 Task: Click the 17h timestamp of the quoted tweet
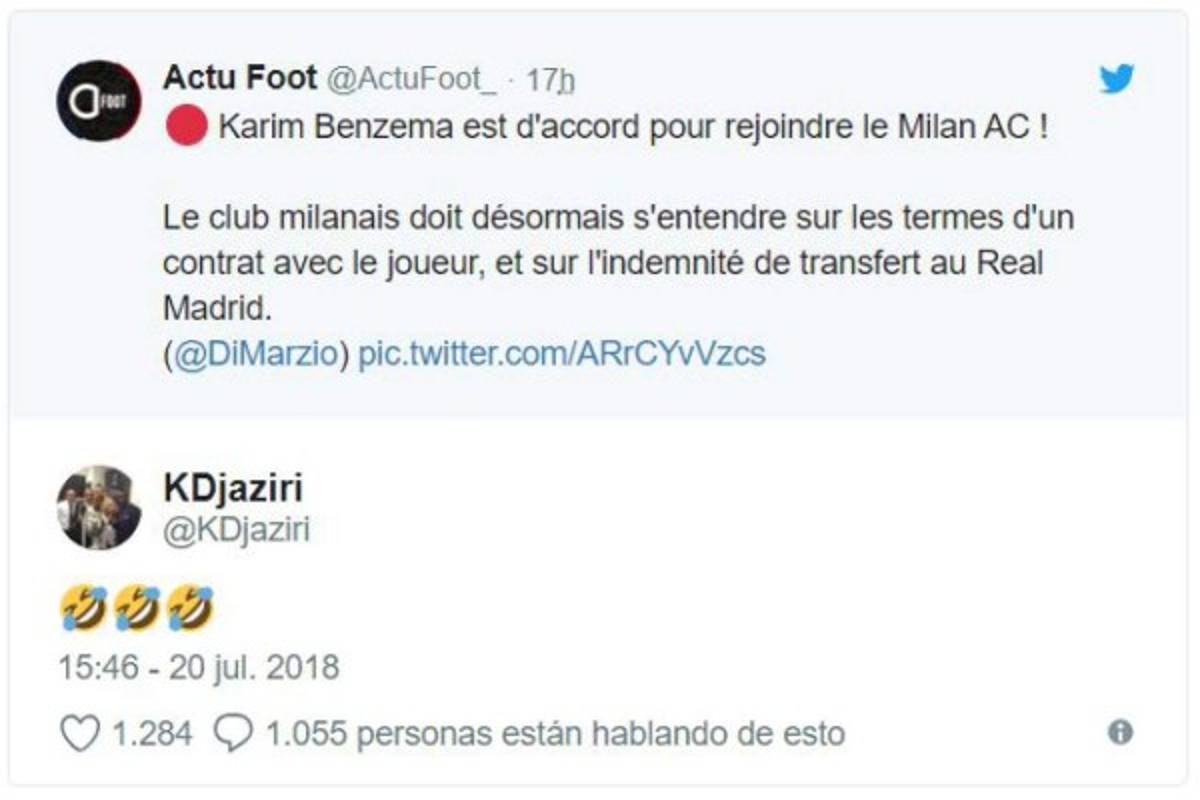pos(551,79)
